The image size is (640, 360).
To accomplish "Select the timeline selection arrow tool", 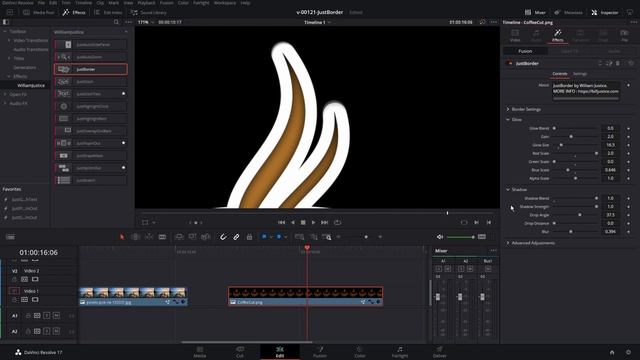I will (x=122, y=237).
